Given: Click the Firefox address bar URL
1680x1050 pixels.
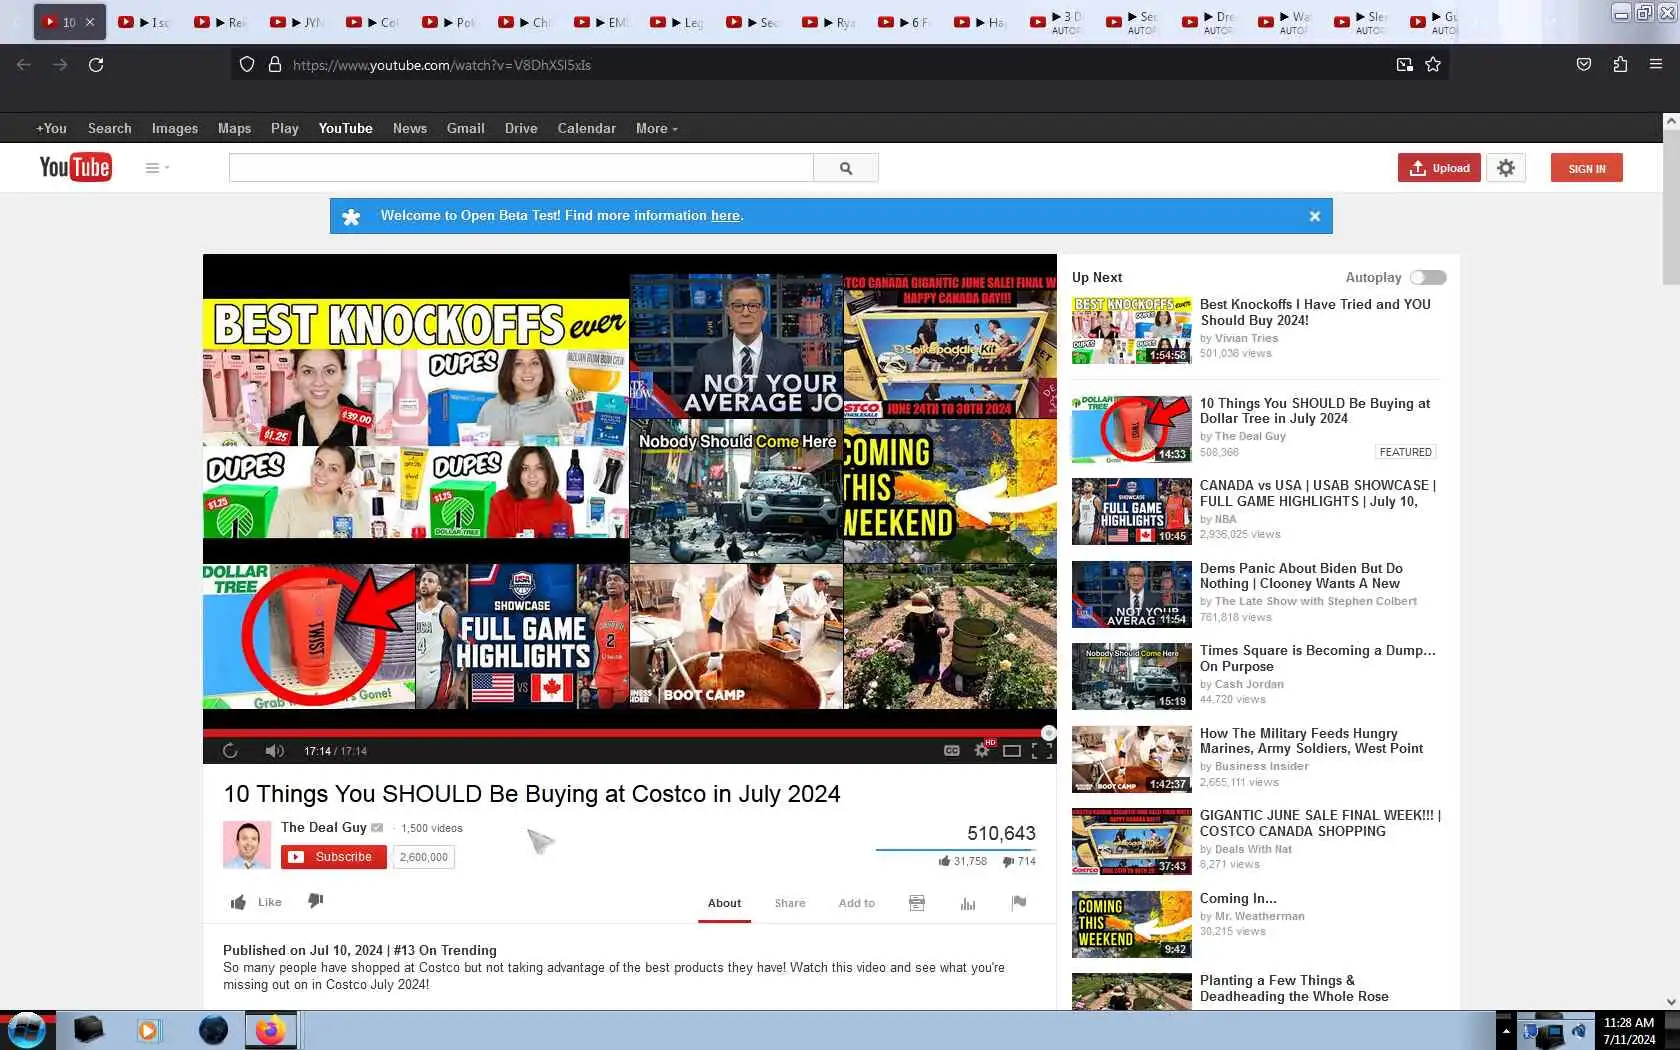Looking at the screenshot, I should [x=442, y=65].
